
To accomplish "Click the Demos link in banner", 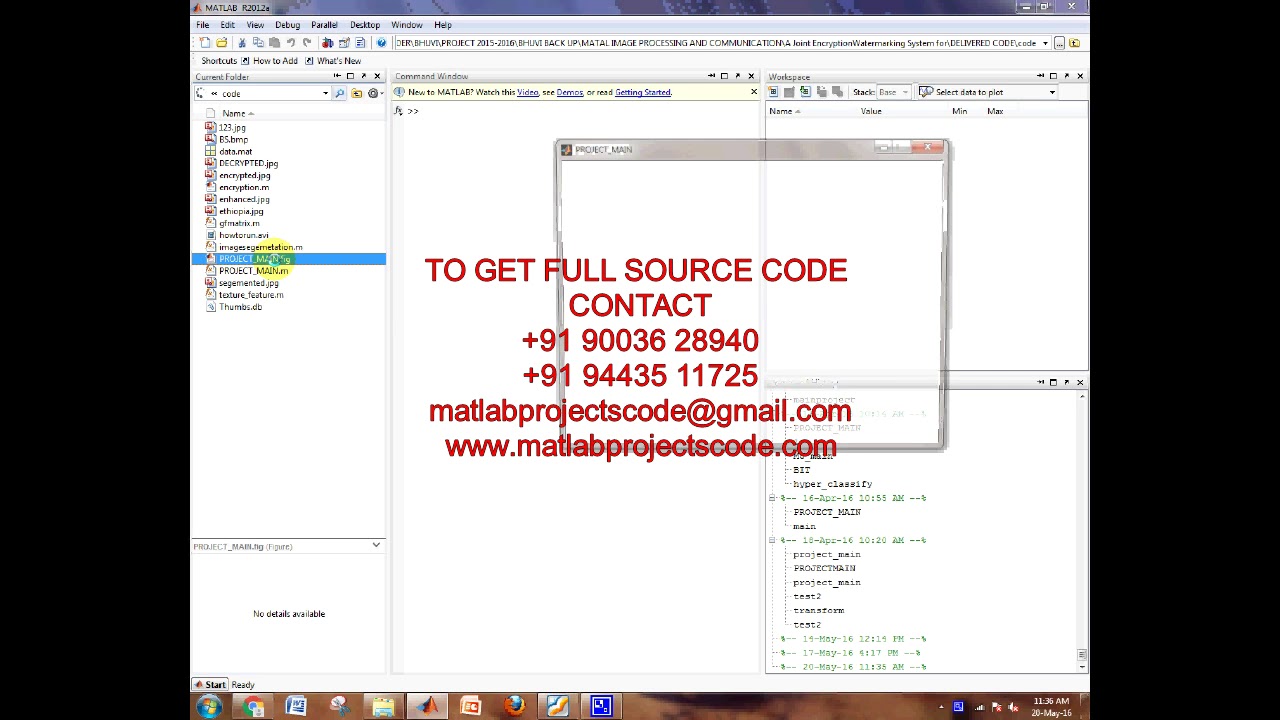I will (x=570, y=92).
